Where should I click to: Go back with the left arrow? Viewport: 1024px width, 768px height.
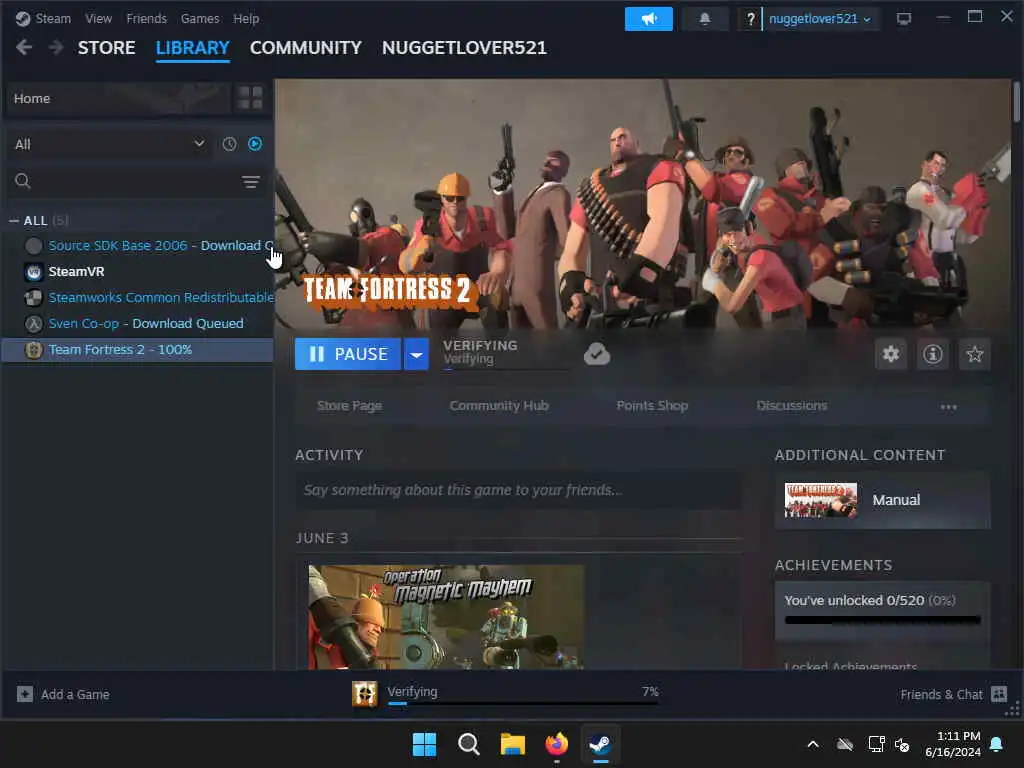coord(24,48)
